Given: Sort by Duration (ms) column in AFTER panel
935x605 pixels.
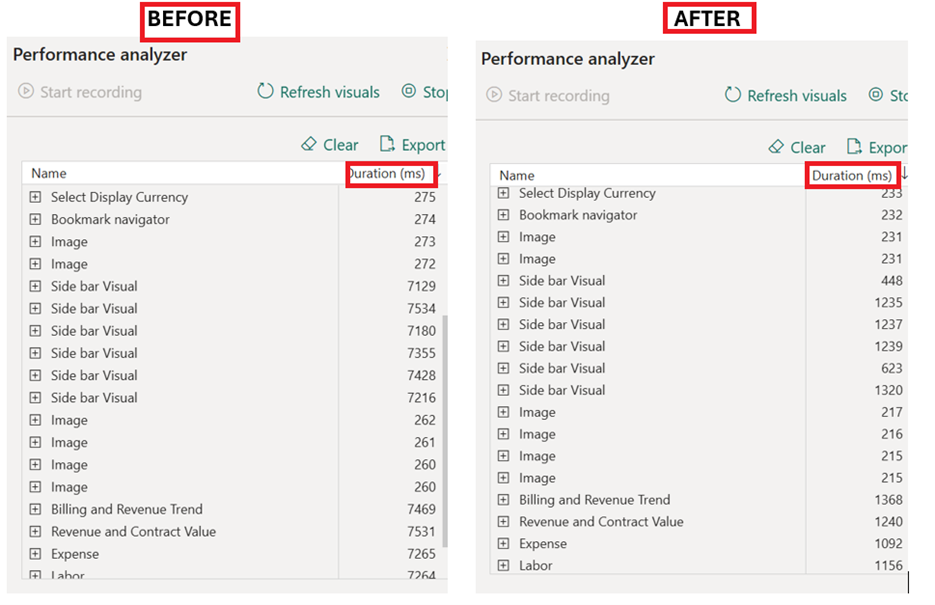Looking at the screenshot, I should click(852, 175).
